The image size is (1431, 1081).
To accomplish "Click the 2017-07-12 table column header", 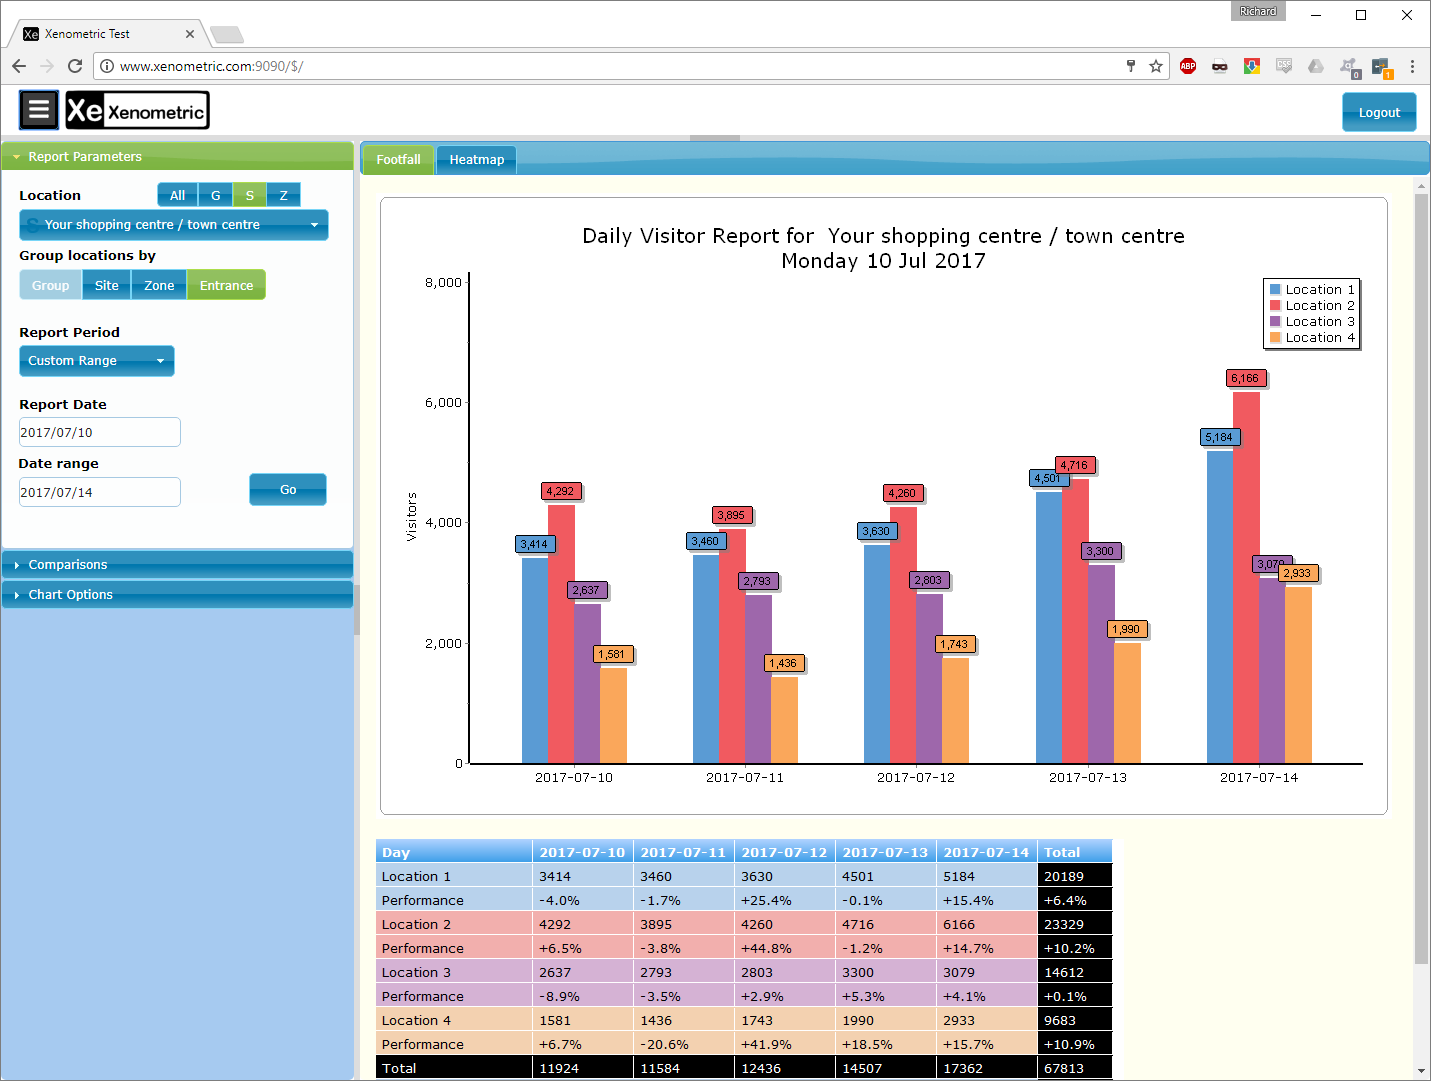I will click(x=785, y=852).
